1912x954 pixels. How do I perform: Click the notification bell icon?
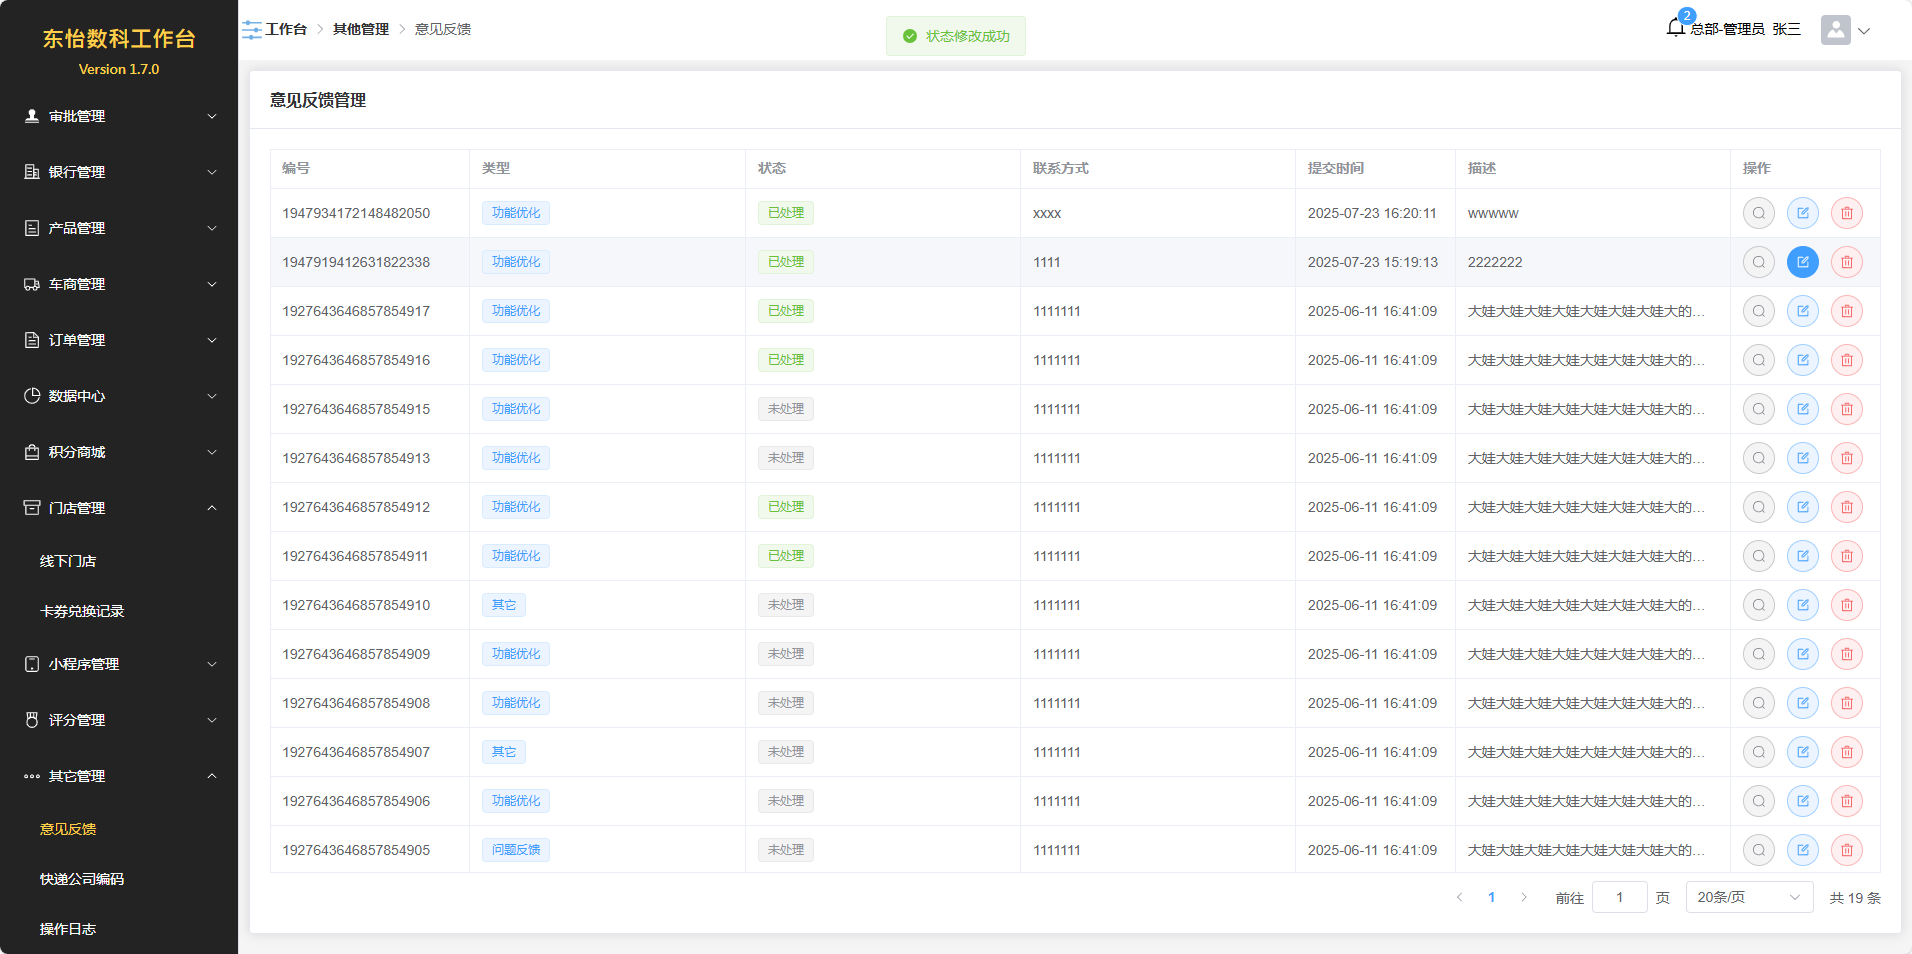click(x=1676, y=28)
